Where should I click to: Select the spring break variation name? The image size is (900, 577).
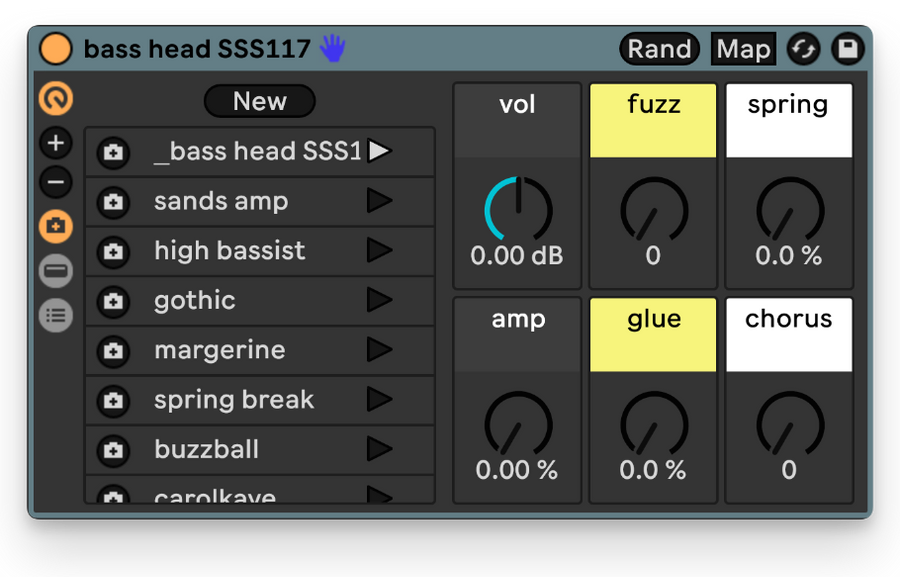pos(234,400)
